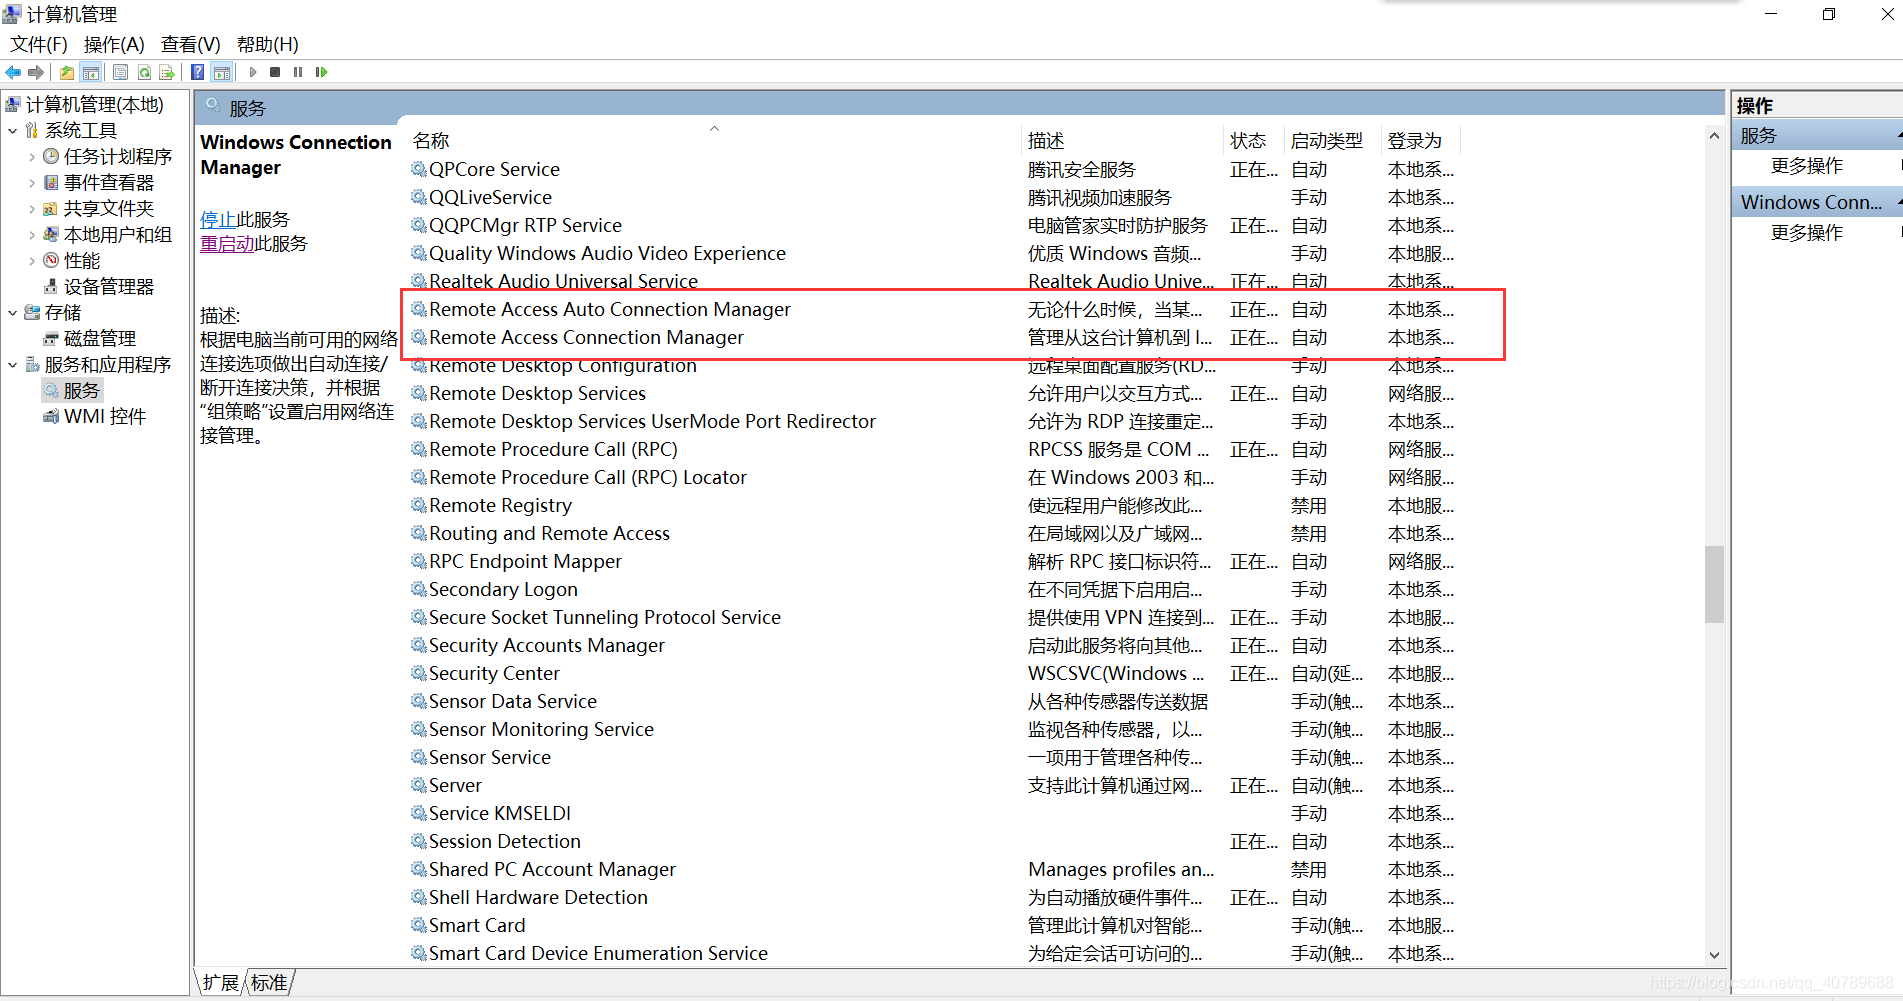The height and width of the screenshot is (1001, 1903).
Task: Click the Stop service square icon
Action: click(x=275, y=72)
